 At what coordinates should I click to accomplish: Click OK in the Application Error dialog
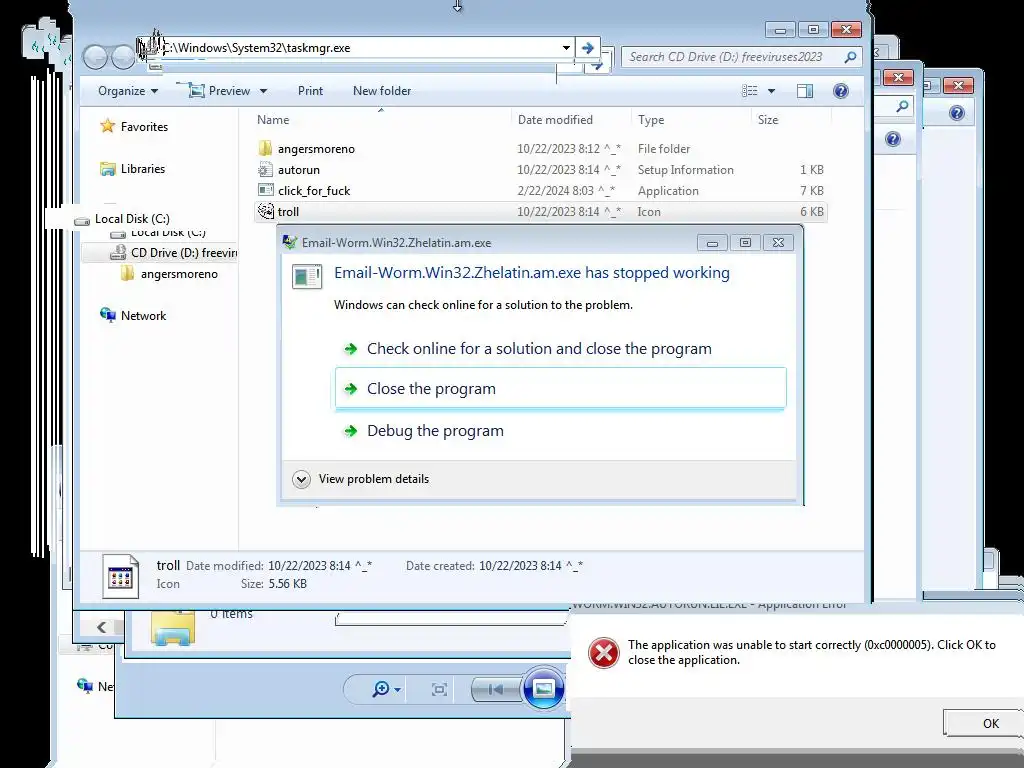pyautogui.click(x=985, y=723)
